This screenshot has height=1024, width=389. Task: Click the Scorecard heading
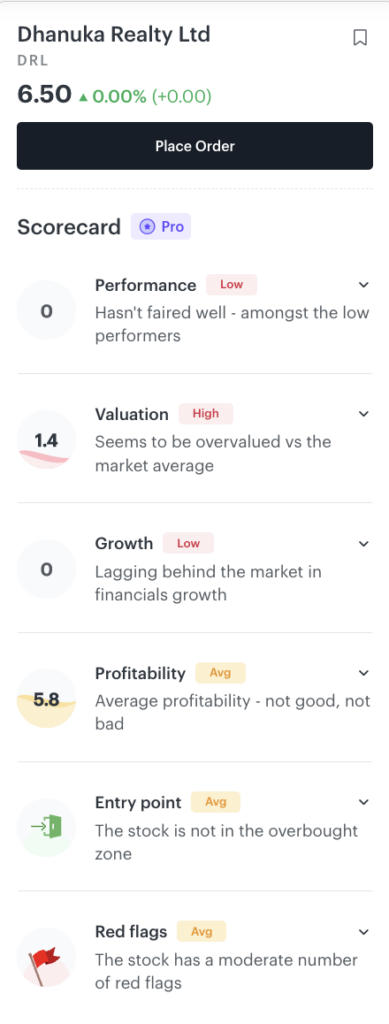click(69, 227)
